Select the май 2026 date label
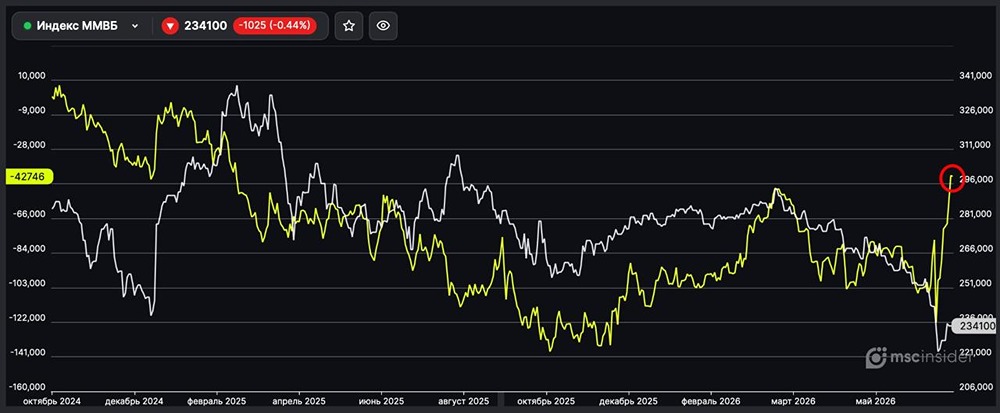The height and width of the screenshot is (413, 1000). coord(876,402)
